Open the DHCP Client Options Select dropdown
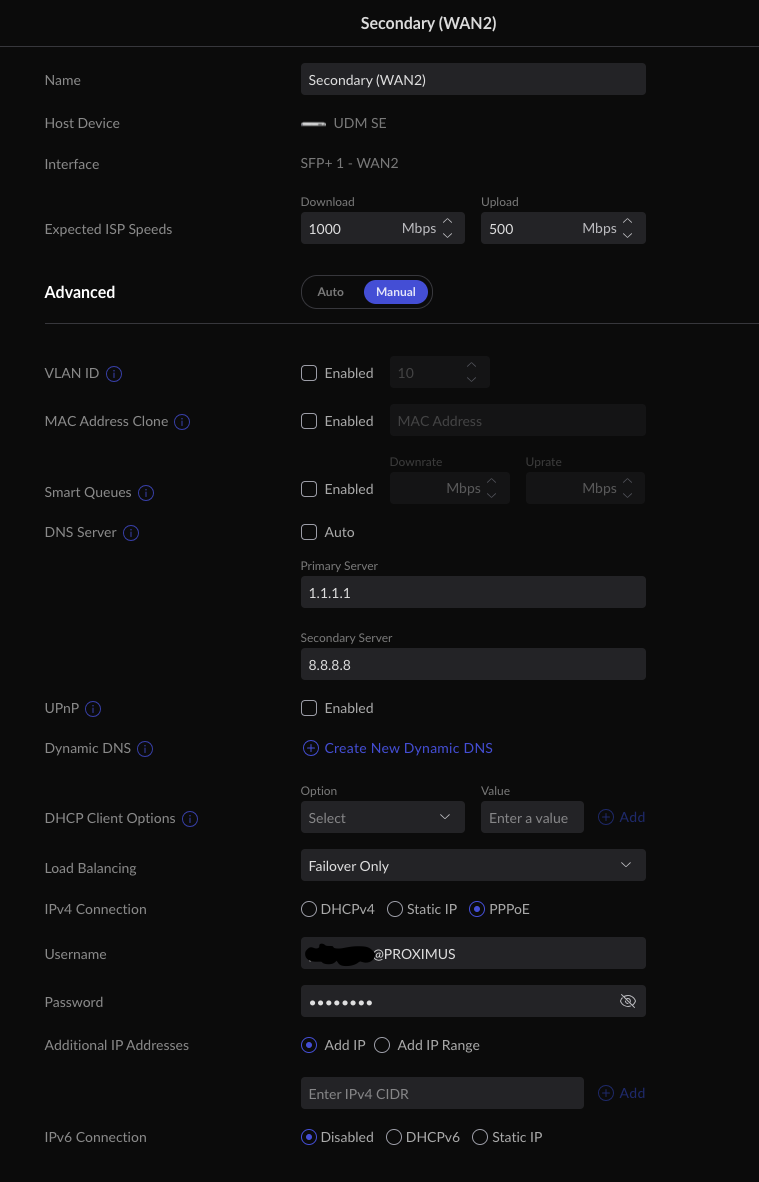Viewport: 759px width, 1182px height. pyautogui.click(x=382, y=818)
